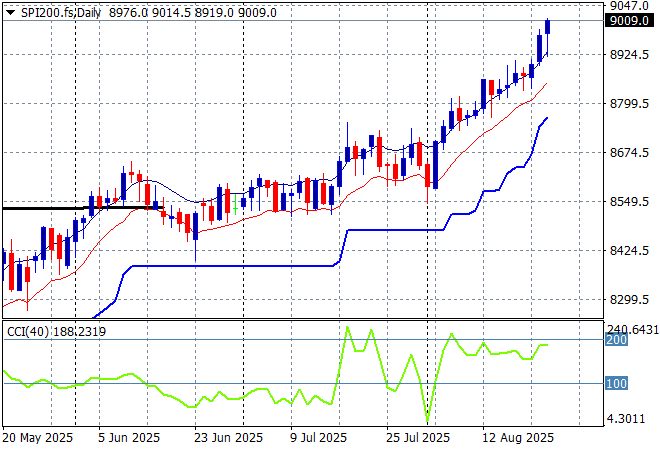Click the 240.6431 CCI scale label
The width and height of the screenshot is (660, 450).
point(632,329)
